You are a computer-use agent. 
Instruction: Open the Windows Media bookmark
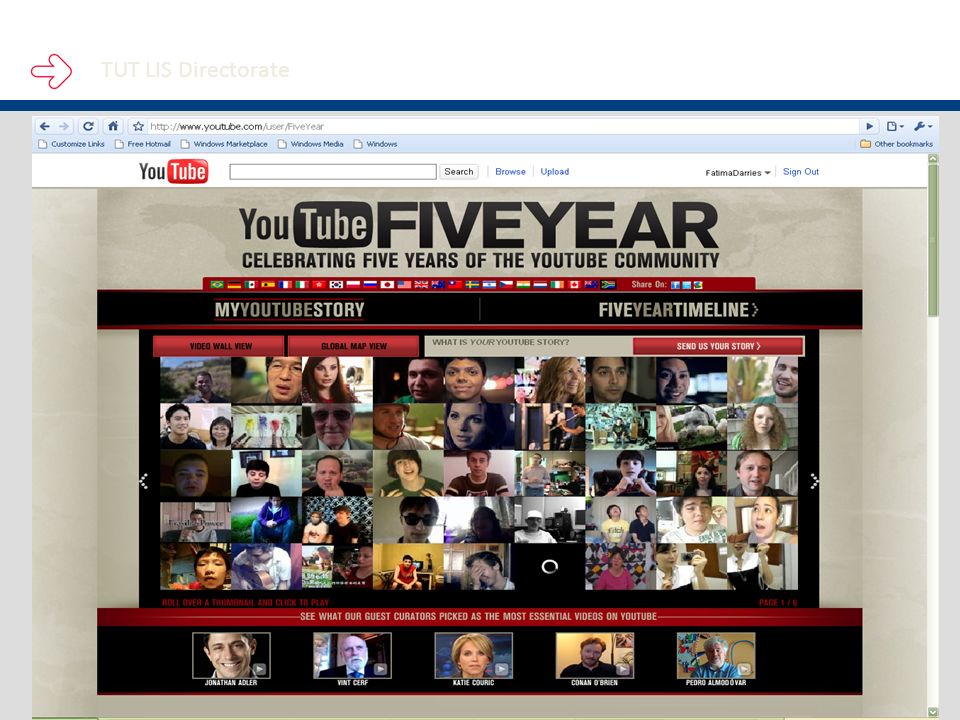pyautogui.click(x=311, y=144)
